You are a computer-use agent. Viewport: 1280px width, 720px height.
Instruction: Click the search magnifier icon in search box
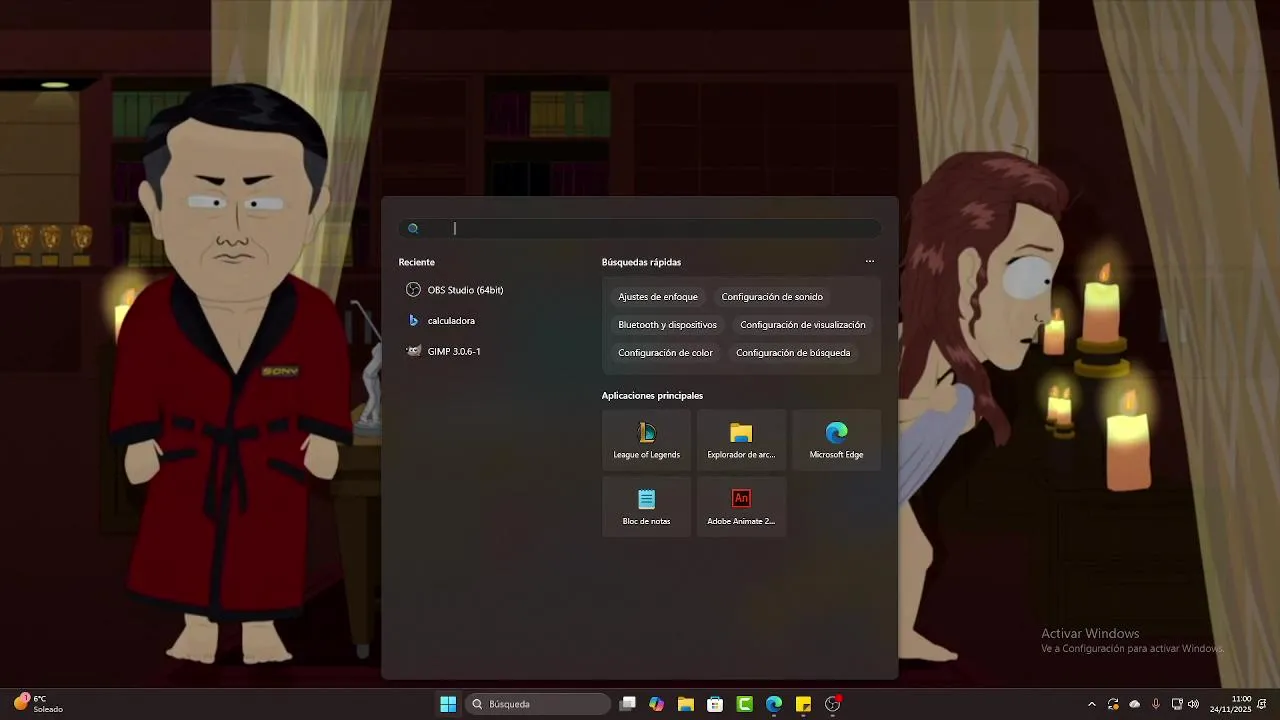click(413, 229)
